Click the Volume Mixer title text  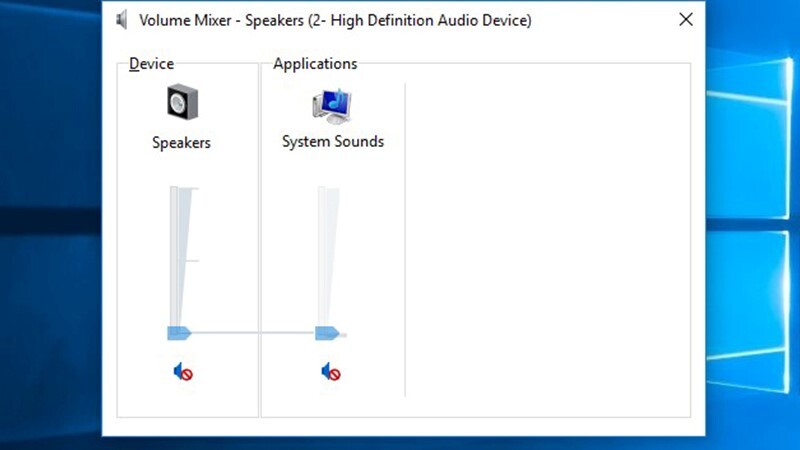(x=335, y=20)
